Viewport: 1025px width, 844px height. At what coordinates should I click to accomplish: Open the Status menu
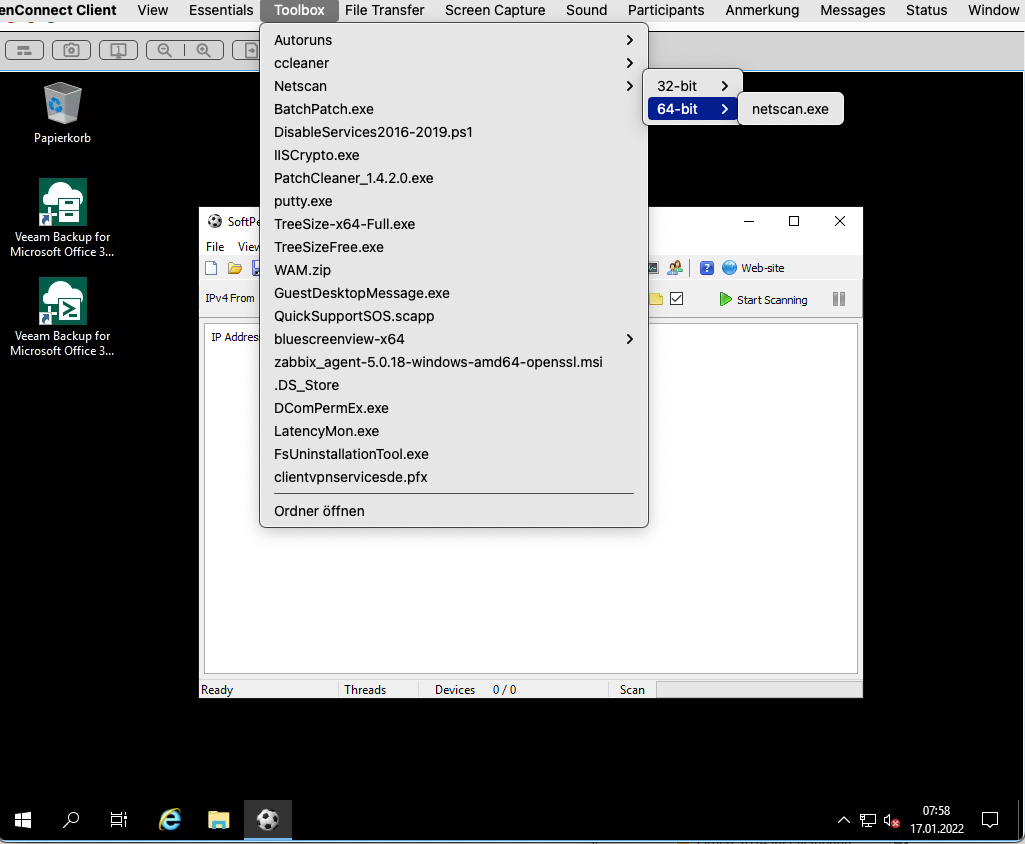pyautogui.click(x=926, y=10)
